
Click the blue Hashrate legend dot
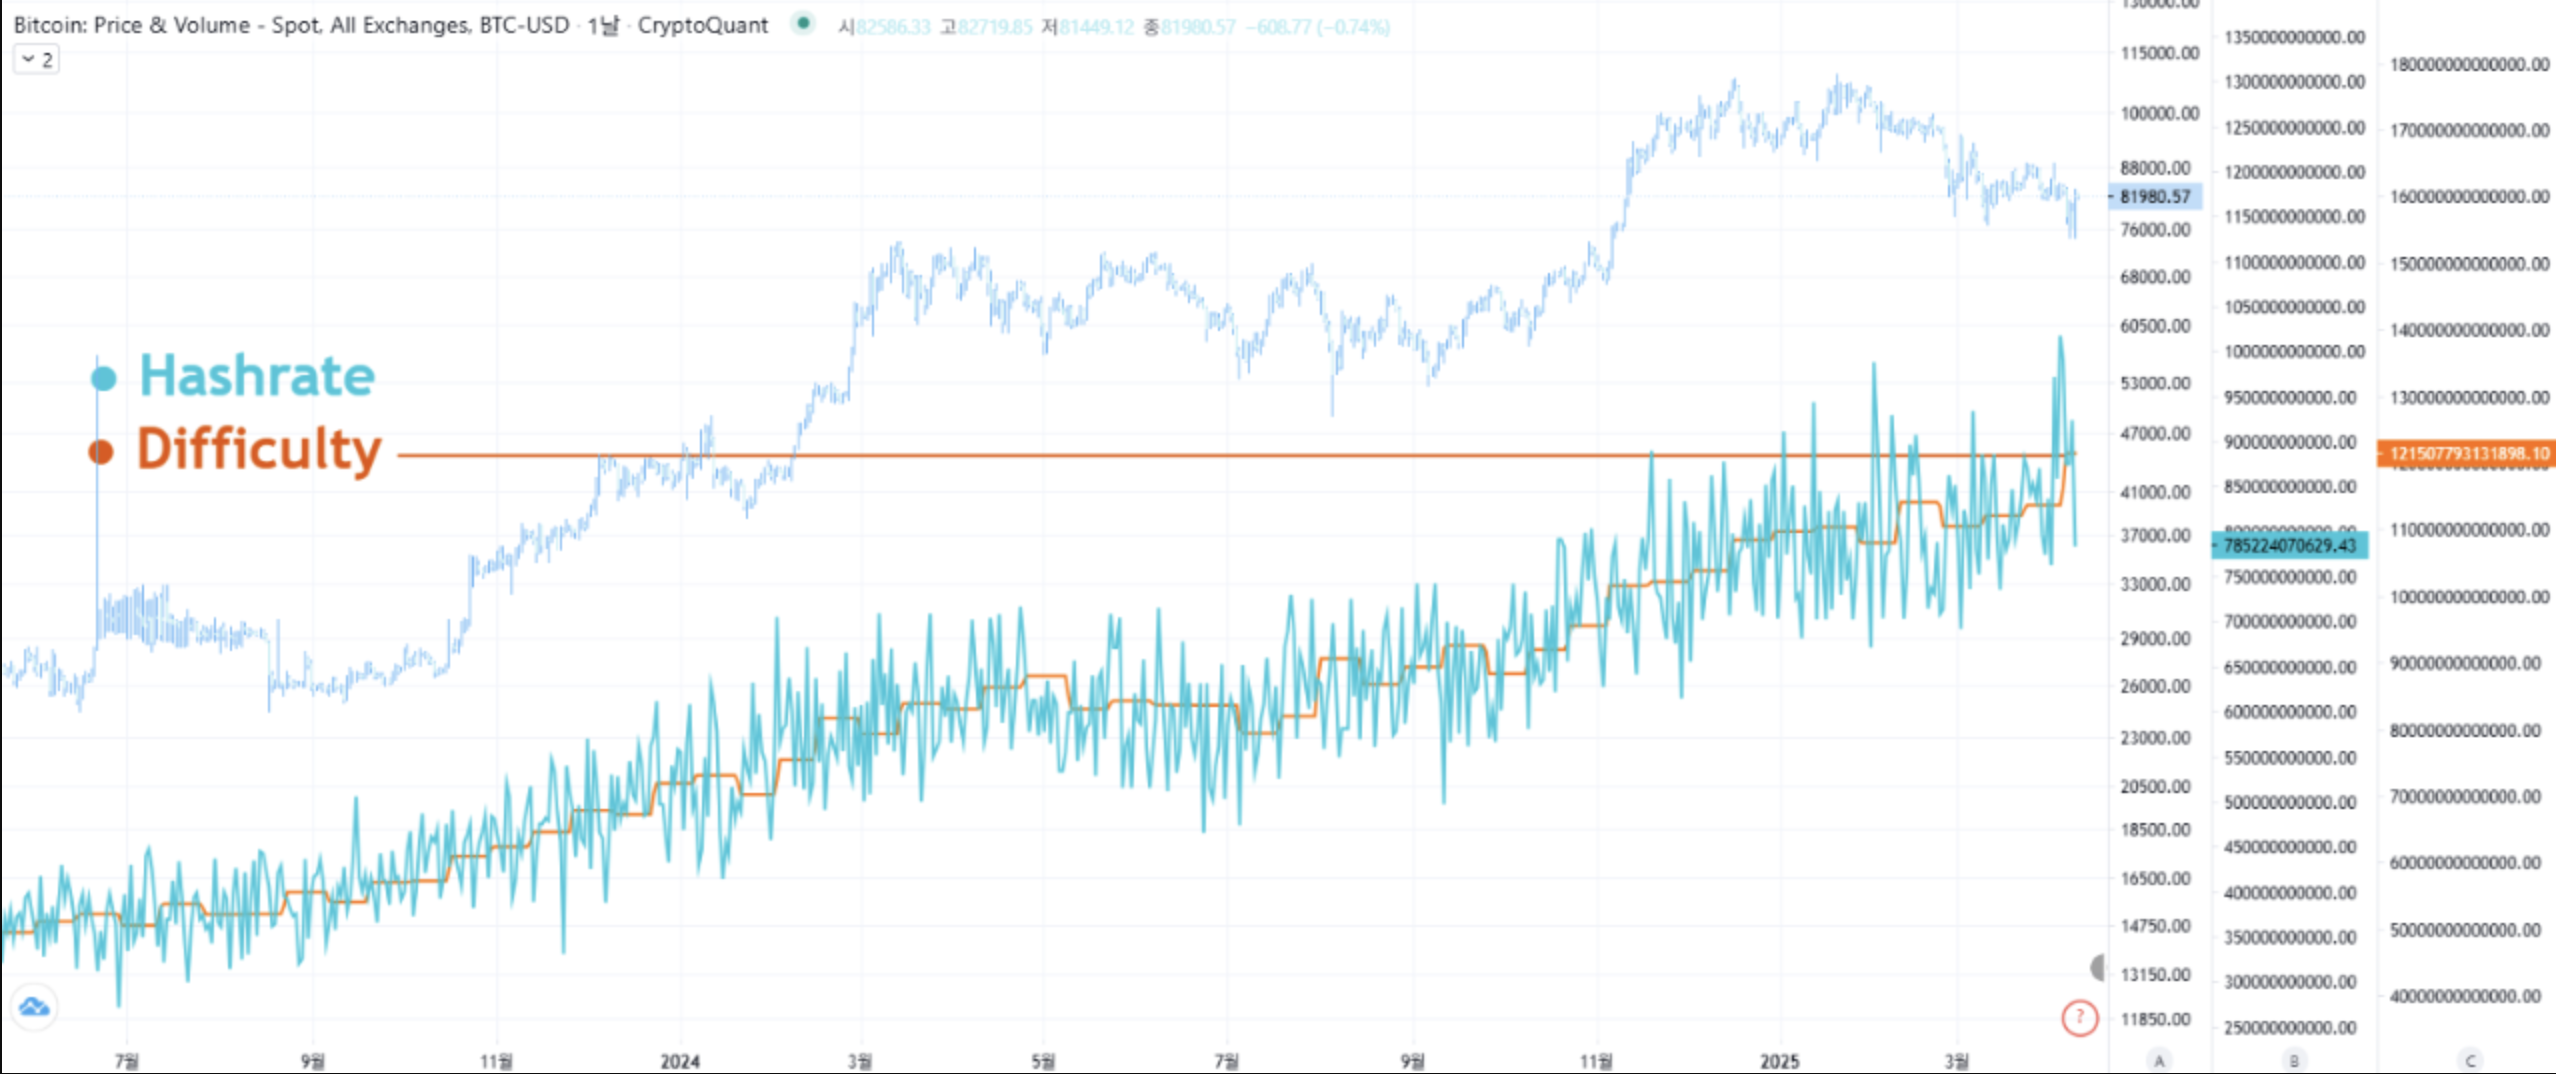coord(104,378)
